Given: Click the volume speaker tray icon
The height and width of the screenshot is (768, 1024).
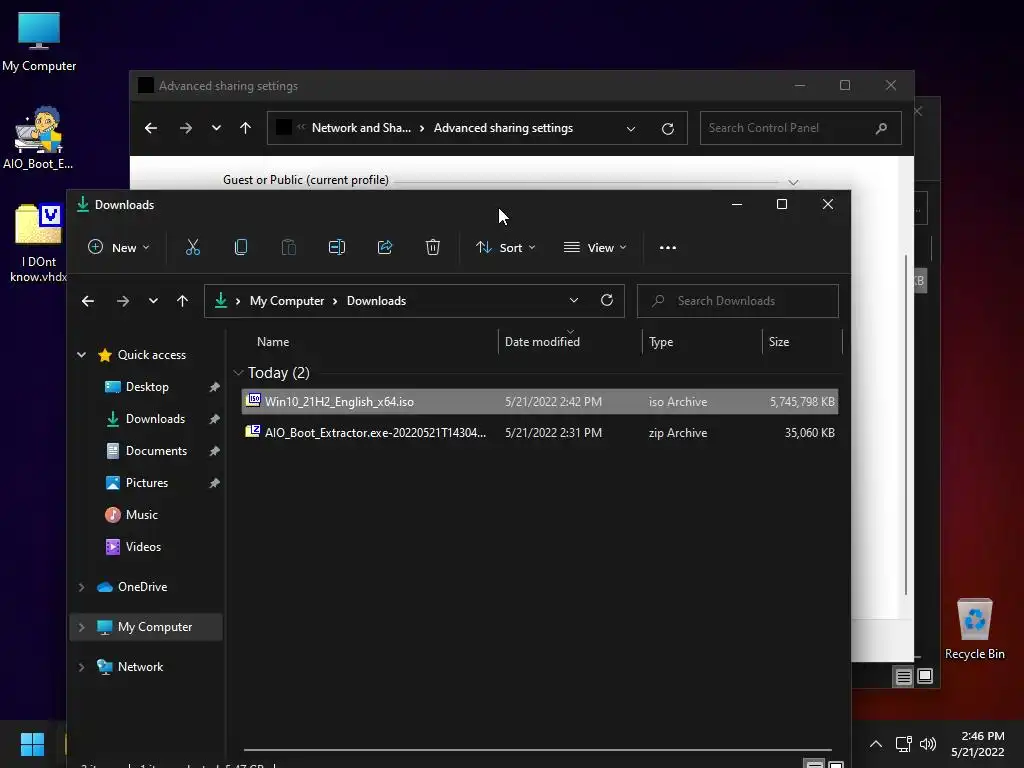Looking at the screenshot, I should pos(927,744).
